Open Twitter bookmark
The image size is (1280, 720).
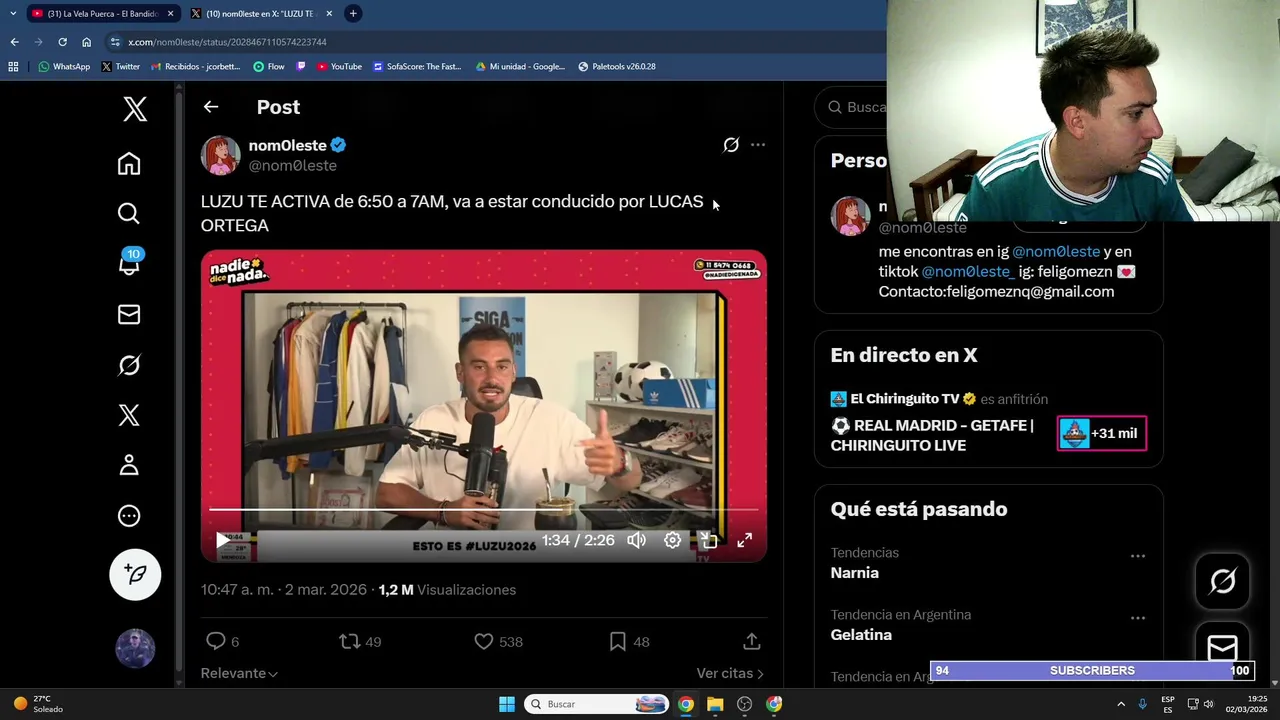pyautogui.click(x=120, y=67)
